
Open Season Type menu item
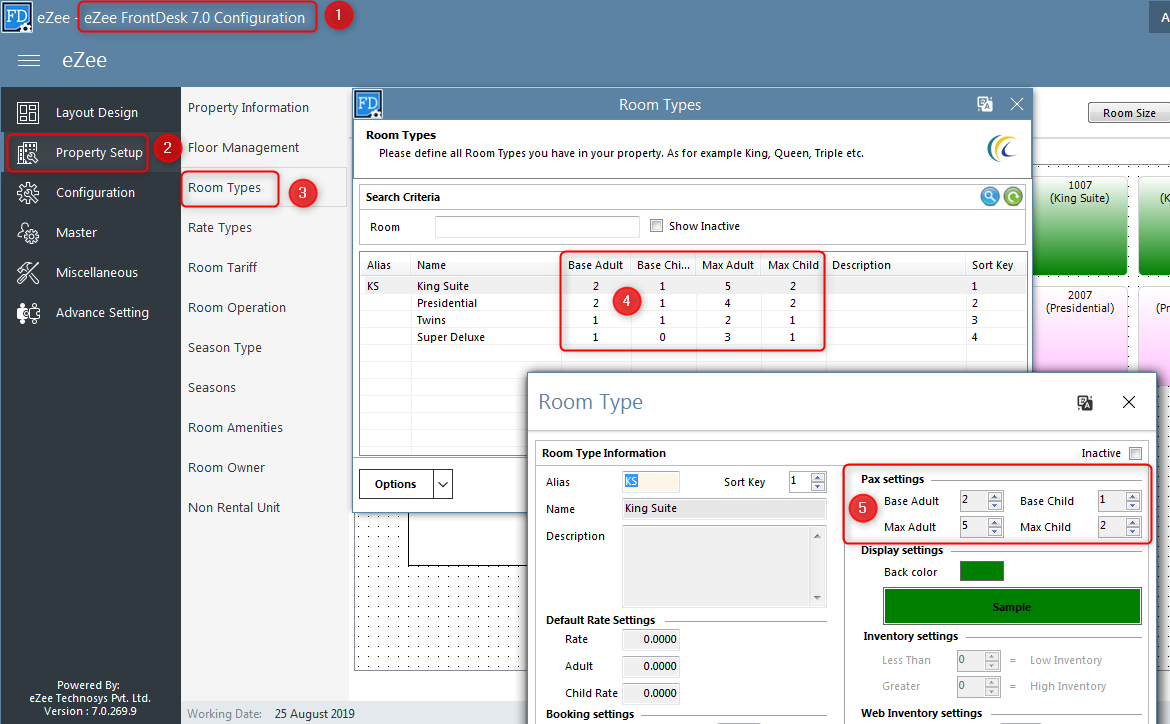225,348
